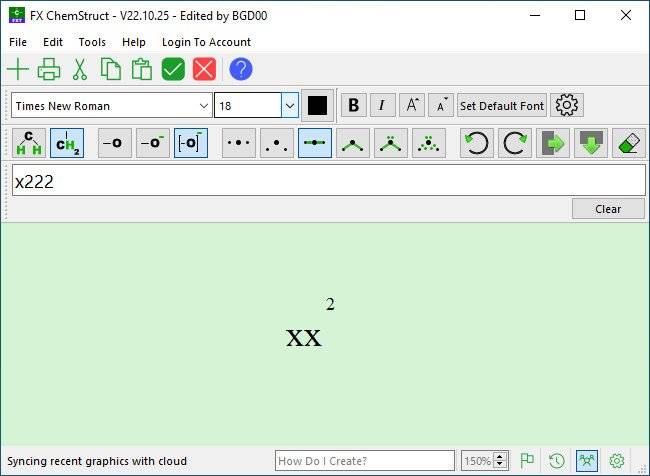The height and width of the screenshot is (476, 650).
Task: Toggle the molecule icon in status bar
Action: [x=587, y=460]
